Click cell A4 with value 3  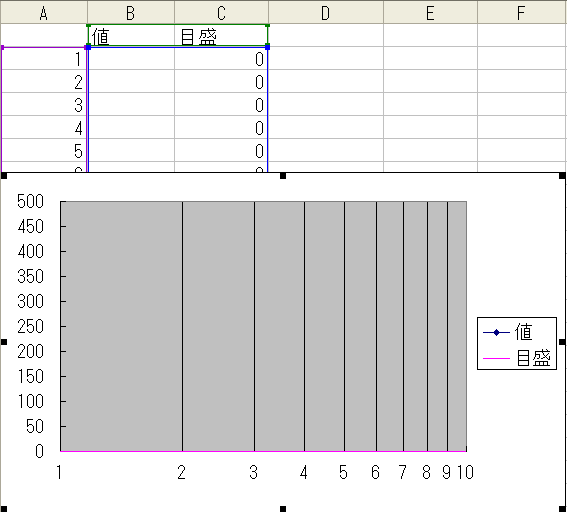[44, 104]
